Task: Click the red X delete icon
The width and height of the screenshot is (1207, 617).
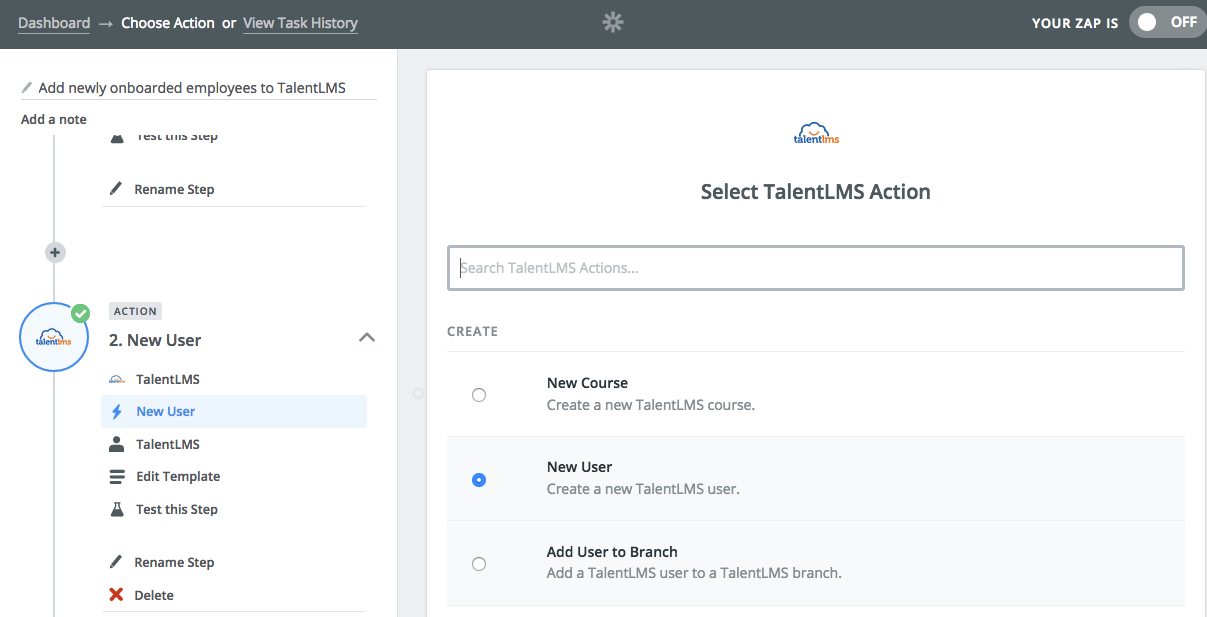Action: click(x=116, y=595)
